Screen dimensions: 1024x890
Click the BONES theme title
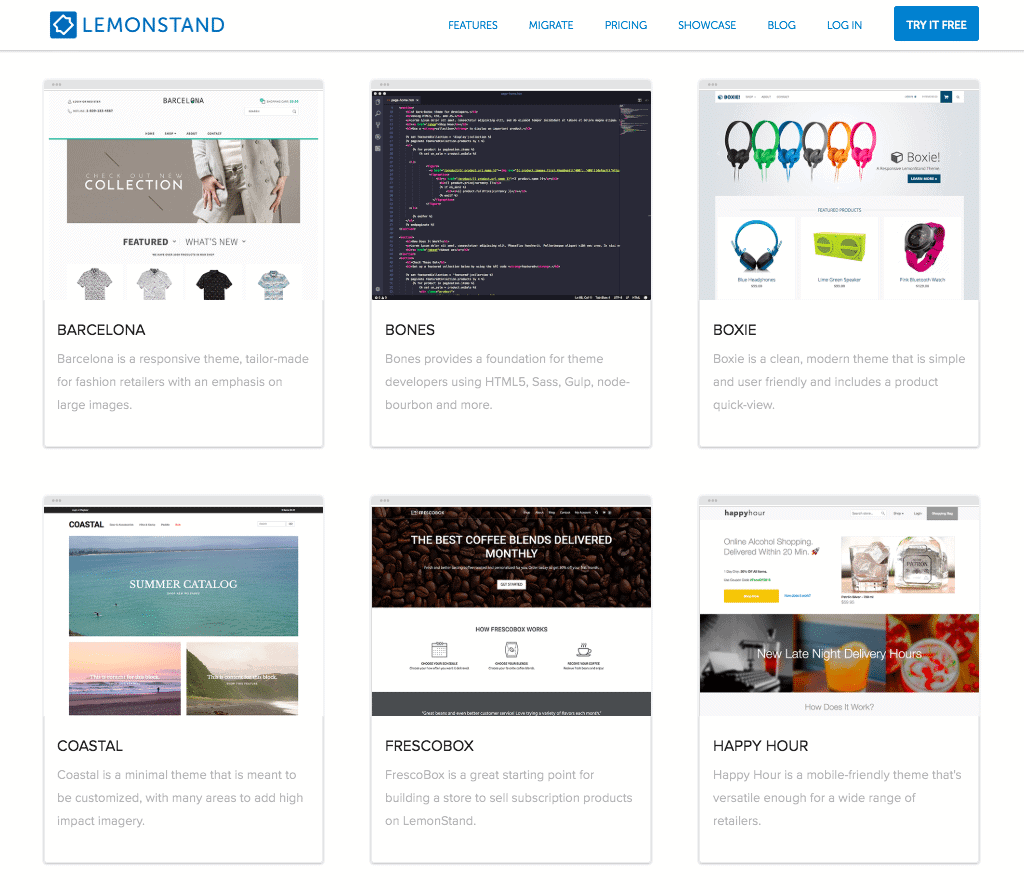click(x=410, y=330)
